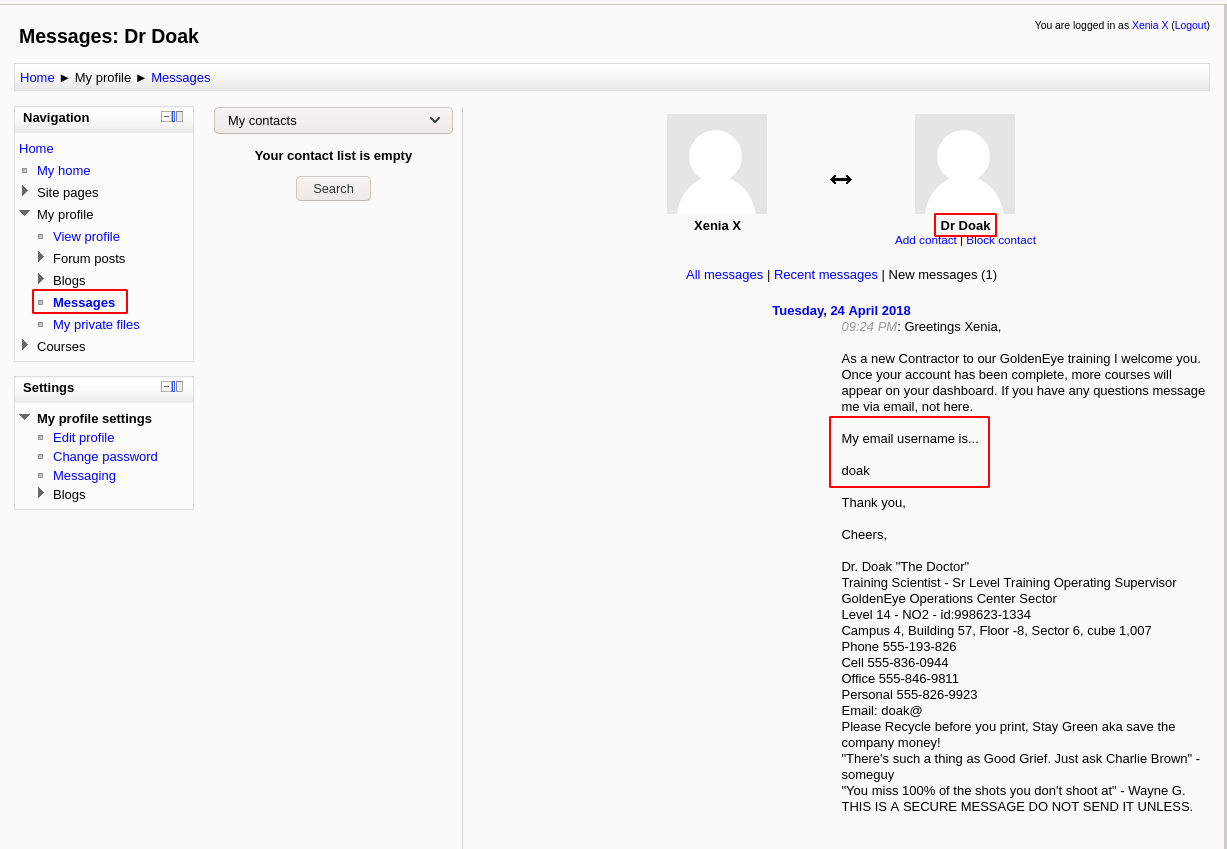
Task: Hide the Navigation block
Action: point(166,117)
